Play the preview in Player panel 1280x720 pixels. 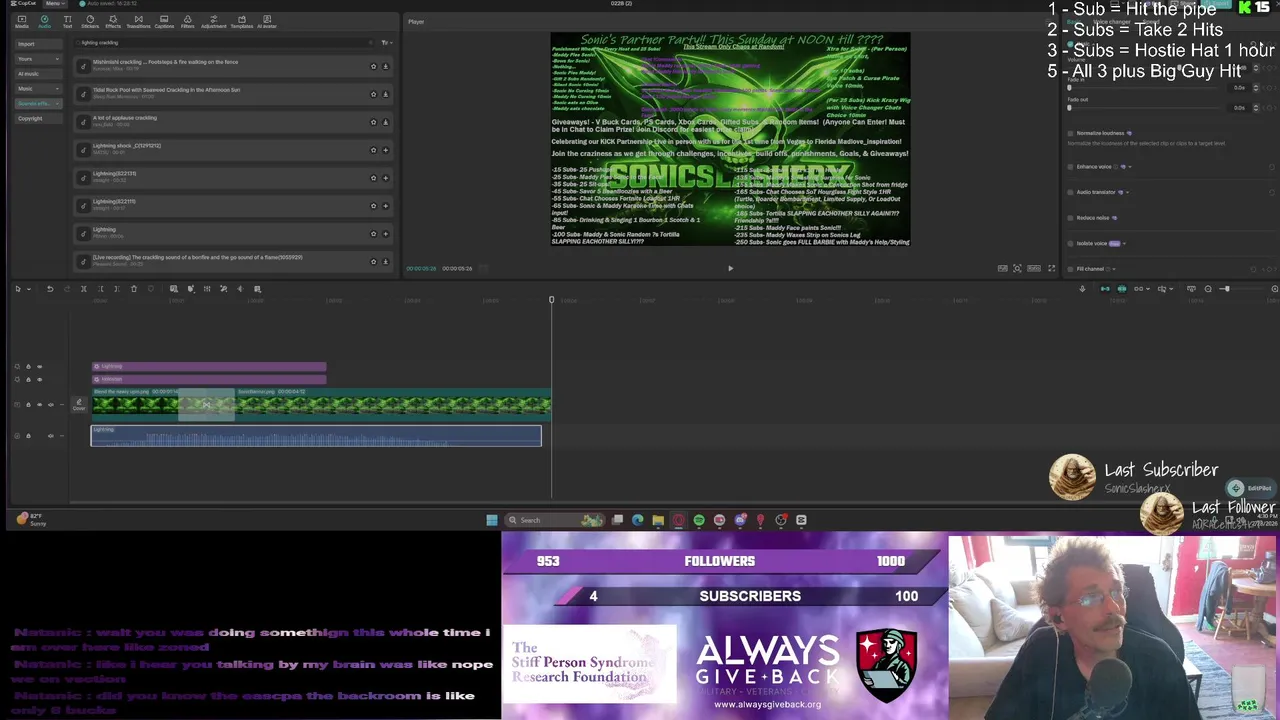pyautogui.click(x=730, y=268)
